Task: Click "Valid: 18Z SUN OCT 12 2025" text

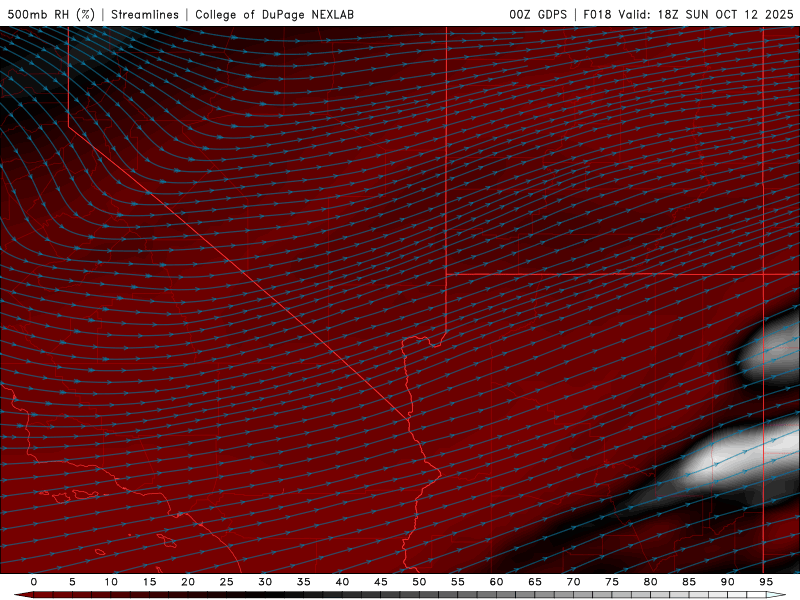Action: click(706, 14)
